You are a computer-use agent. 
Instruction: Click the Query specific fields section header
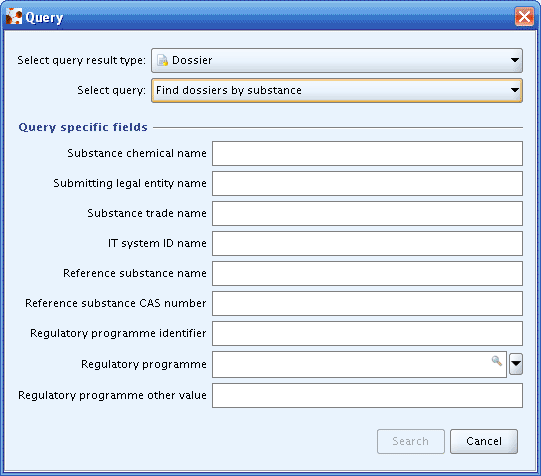click(x=83, y=127)
